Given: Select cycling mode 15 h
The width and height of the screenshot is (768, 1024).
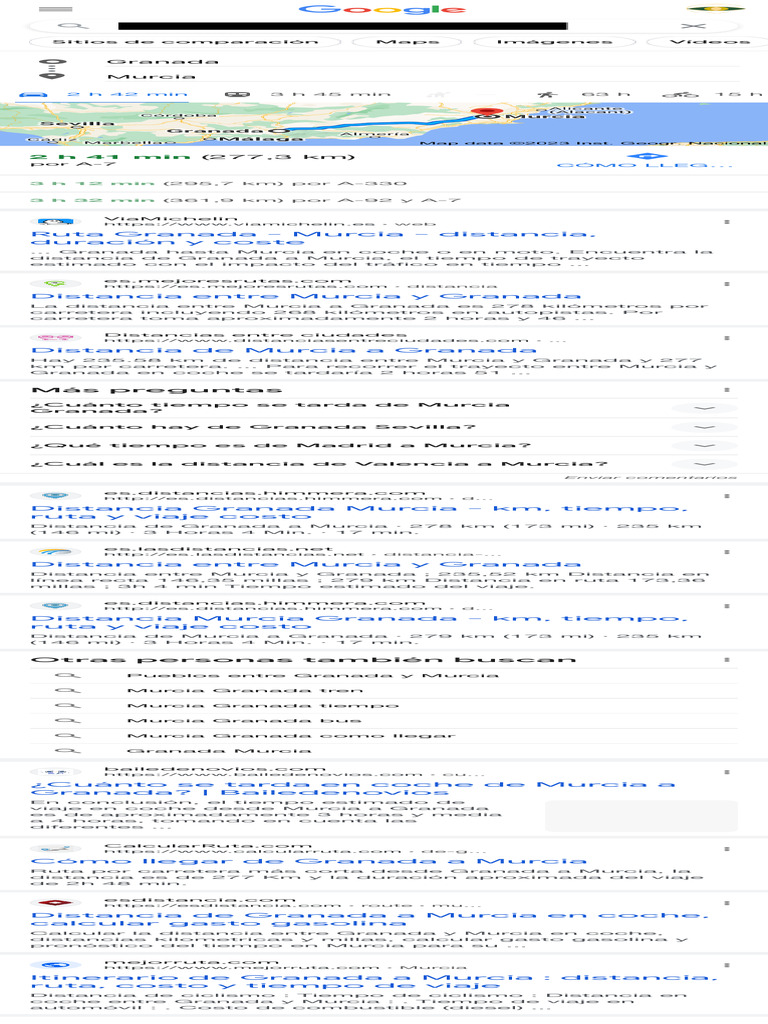Looking at the screenshot, I should [x=712, y=95].
